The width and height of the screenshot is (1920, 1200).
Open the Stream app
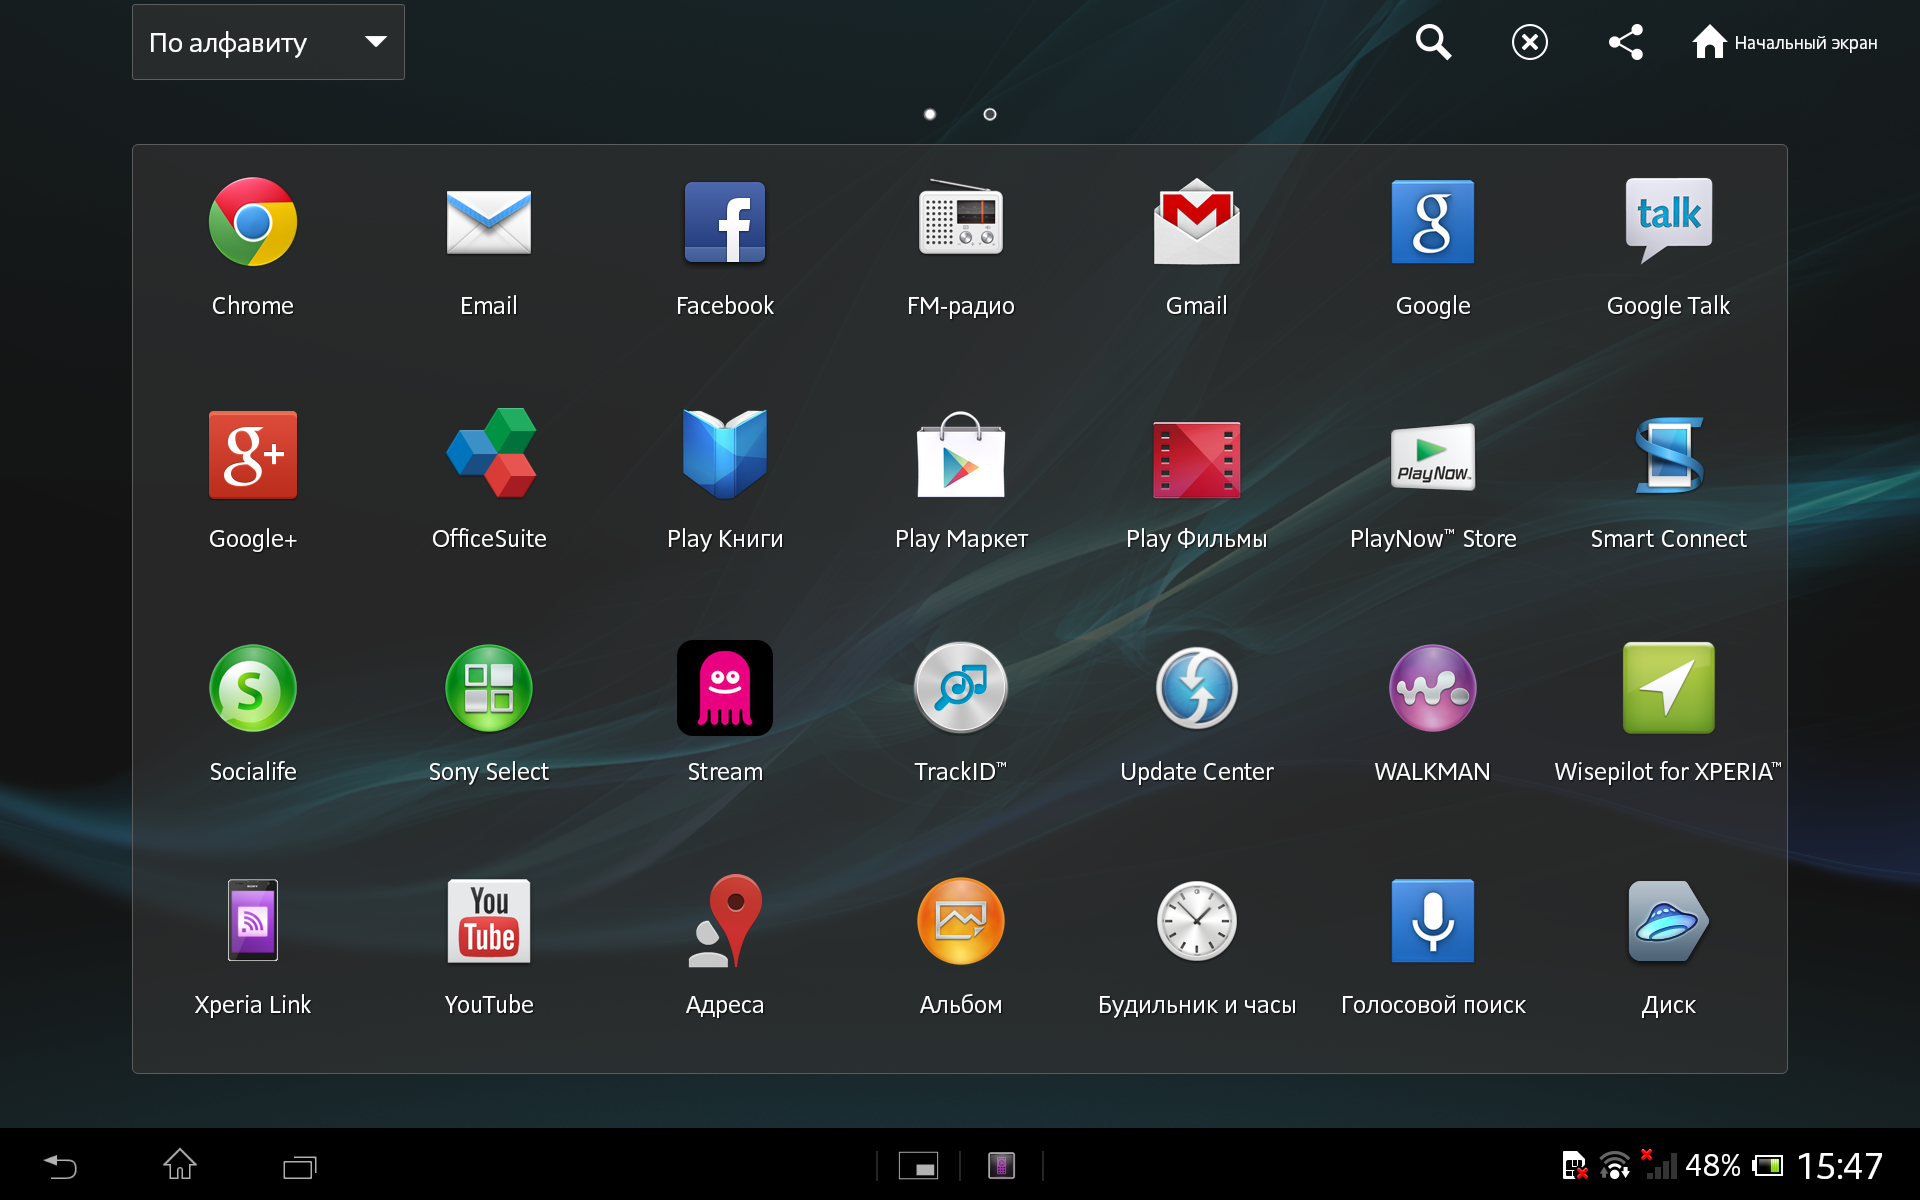(x=725, y=688)
